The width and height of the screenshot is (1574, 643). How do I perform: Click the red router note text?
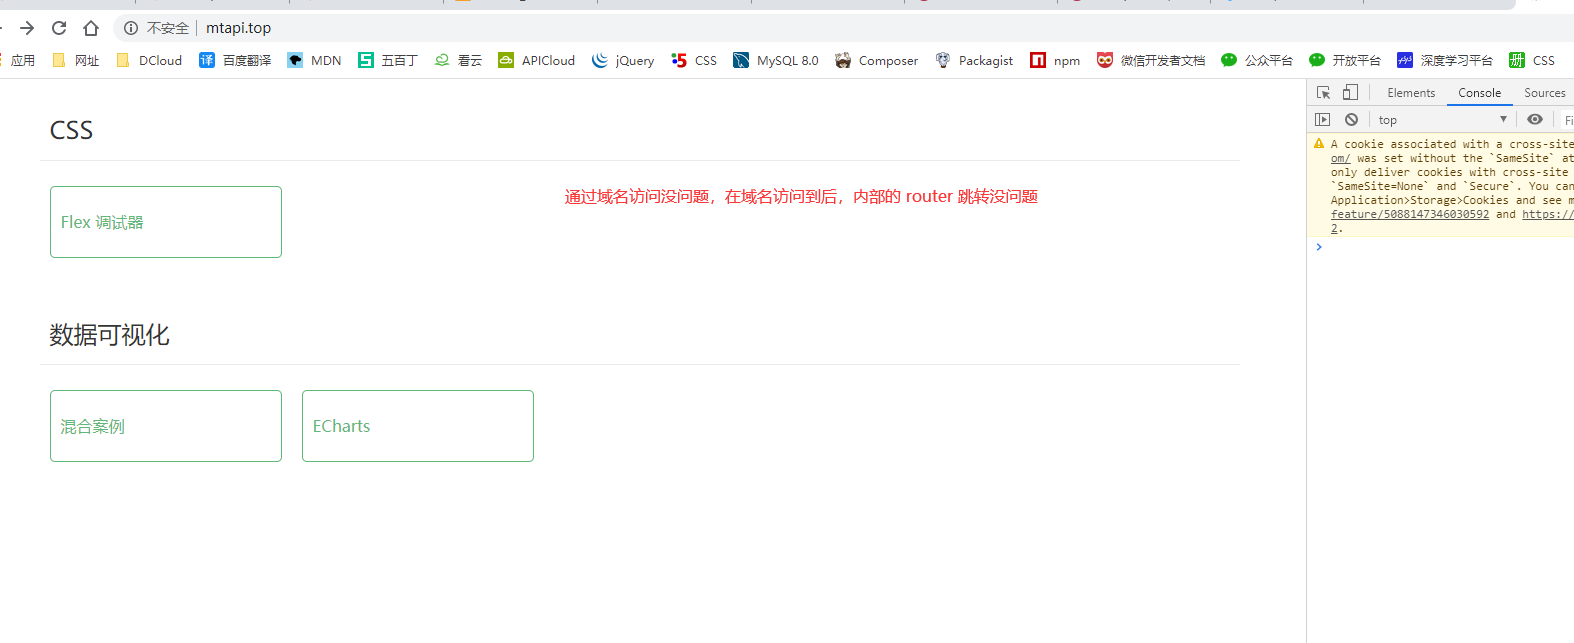[801, 196]
